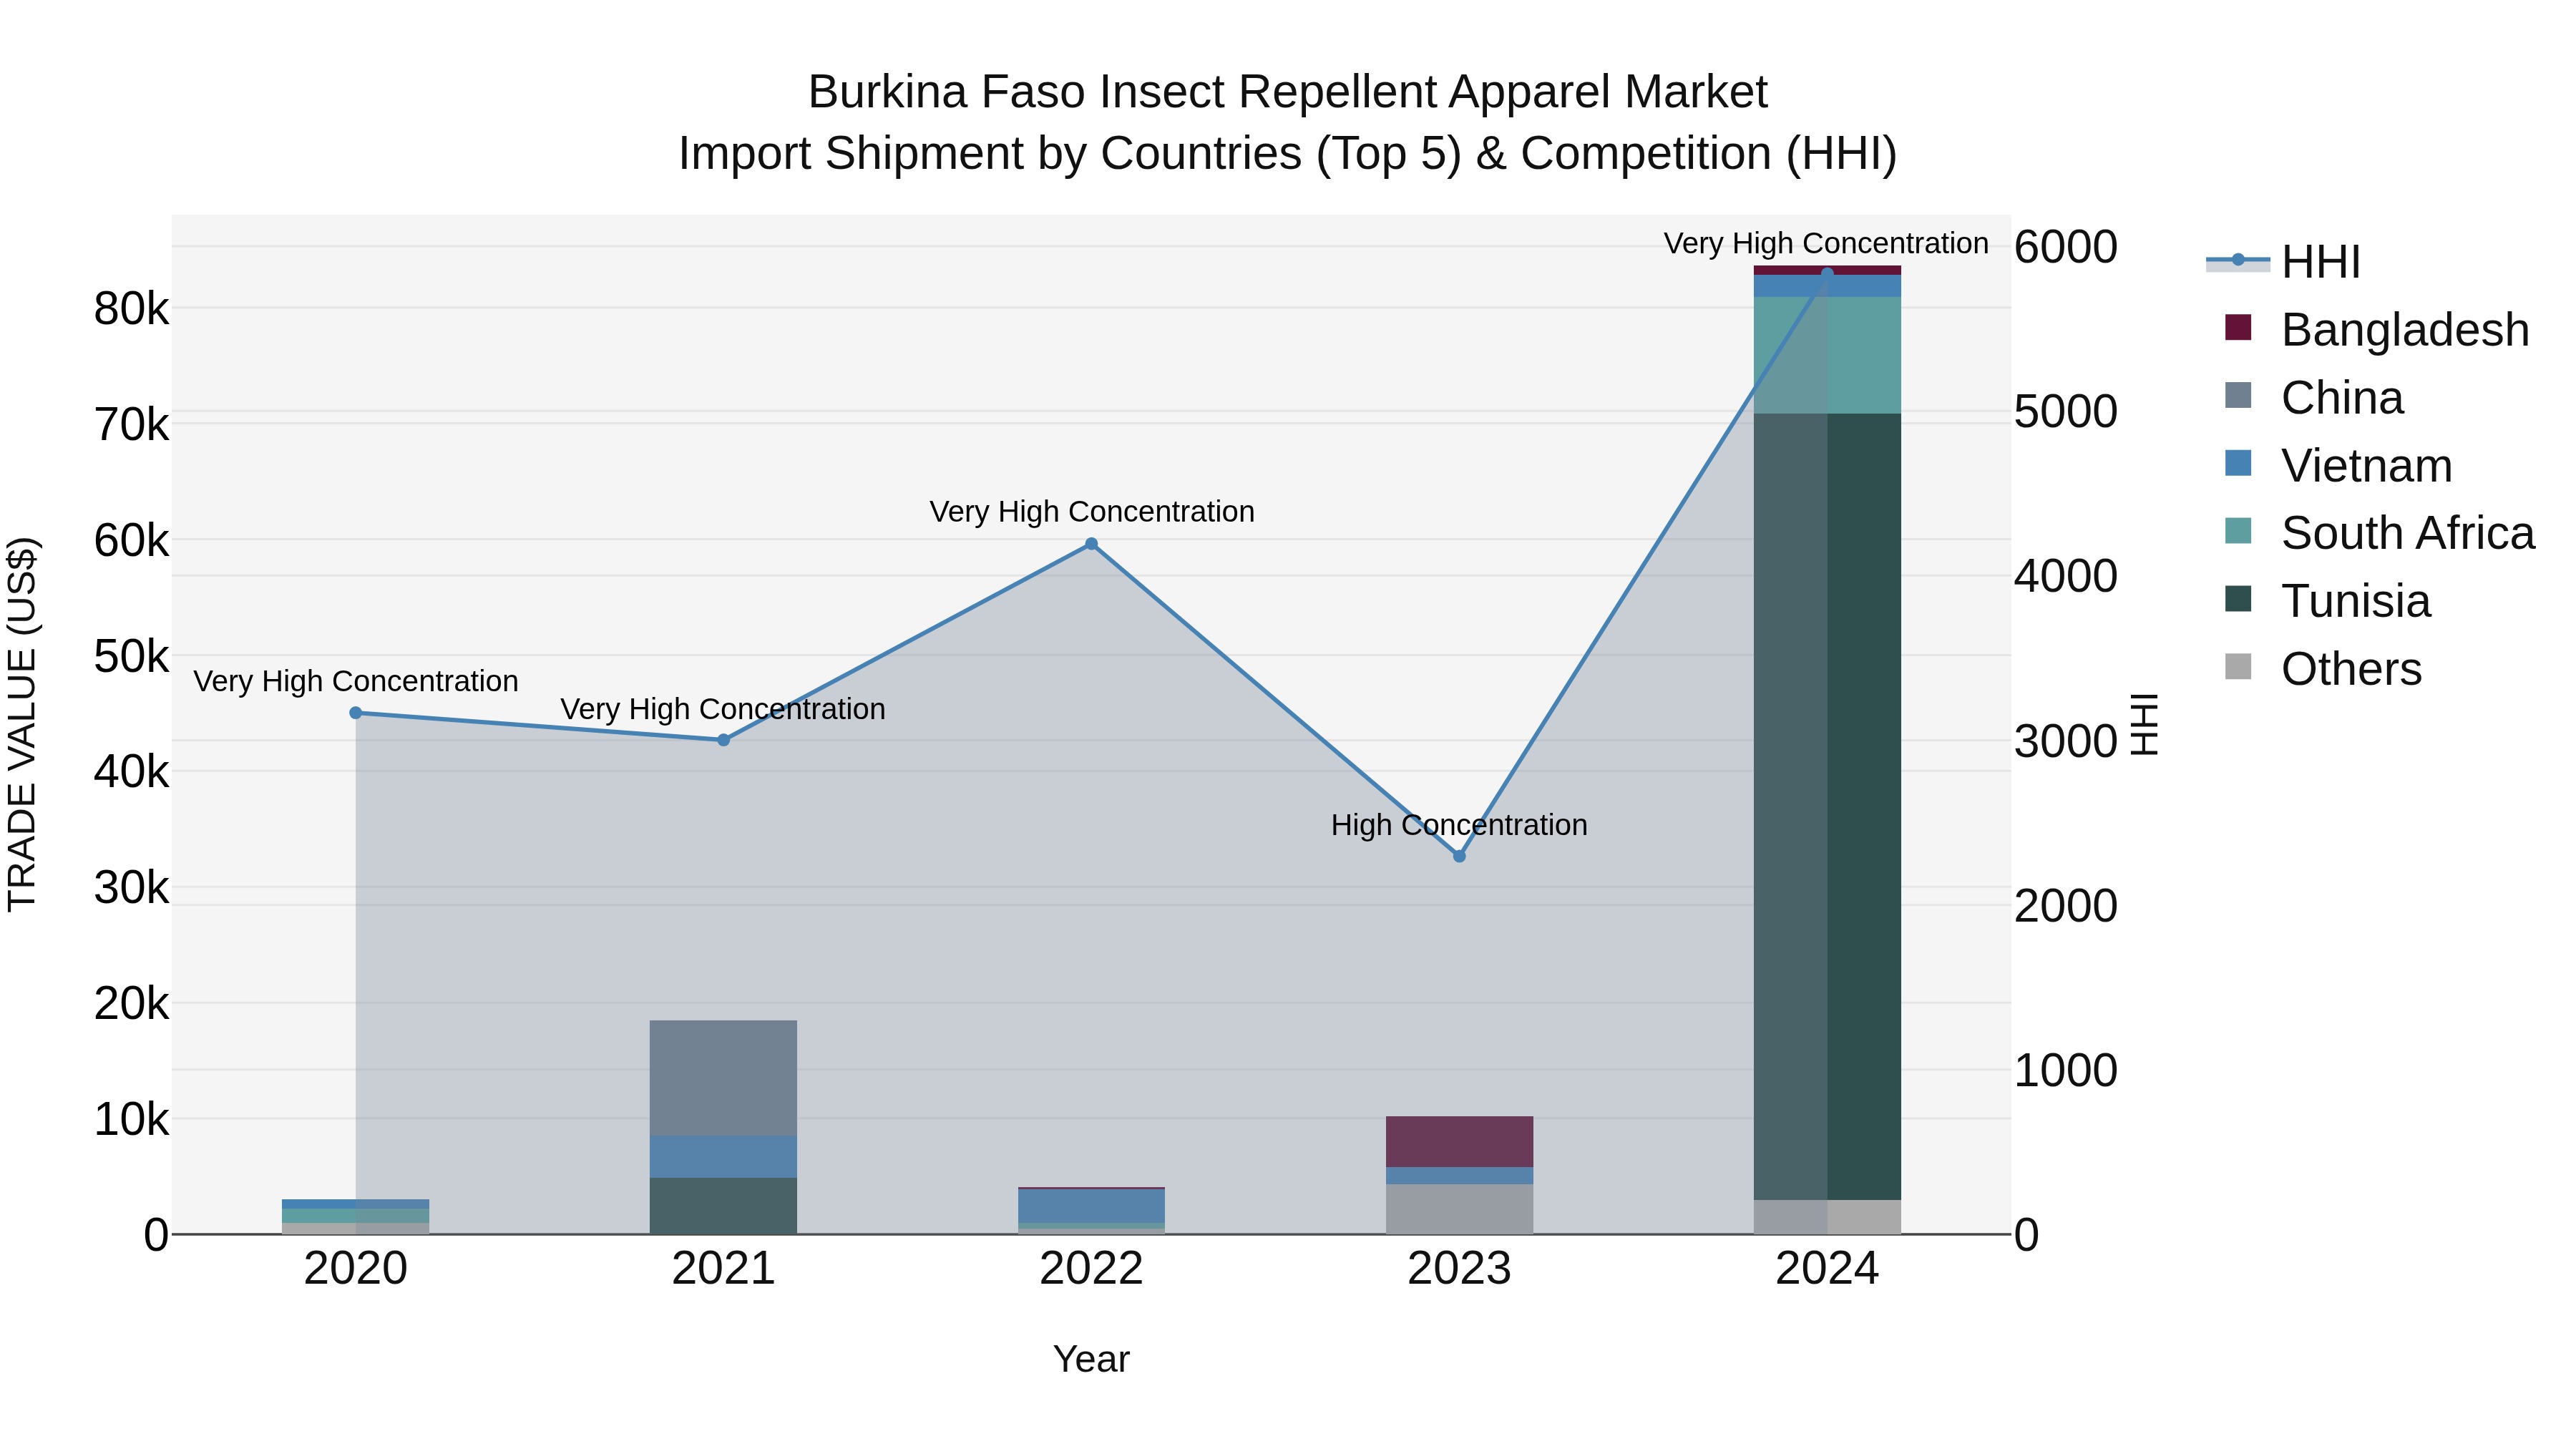This screenshot has height=1449, width=2576.
Task: Click the Vietnam bar segment in 2022
Action: coord(1092,1205)
